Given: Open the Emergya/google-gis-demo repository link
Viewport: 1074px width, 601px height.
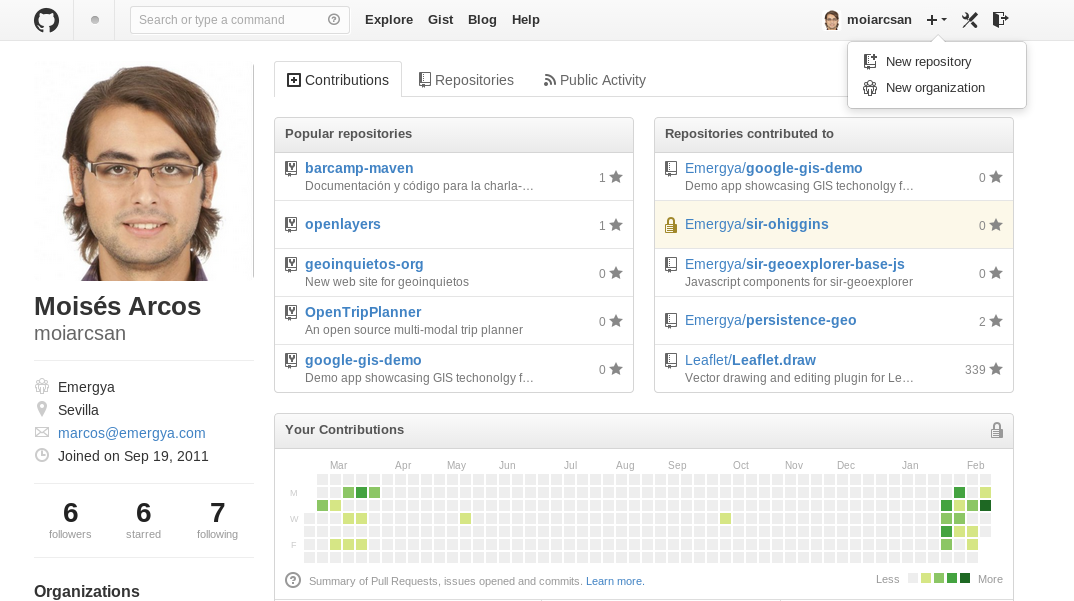Looking at the screenshot, I should click(x=773, y=168).
